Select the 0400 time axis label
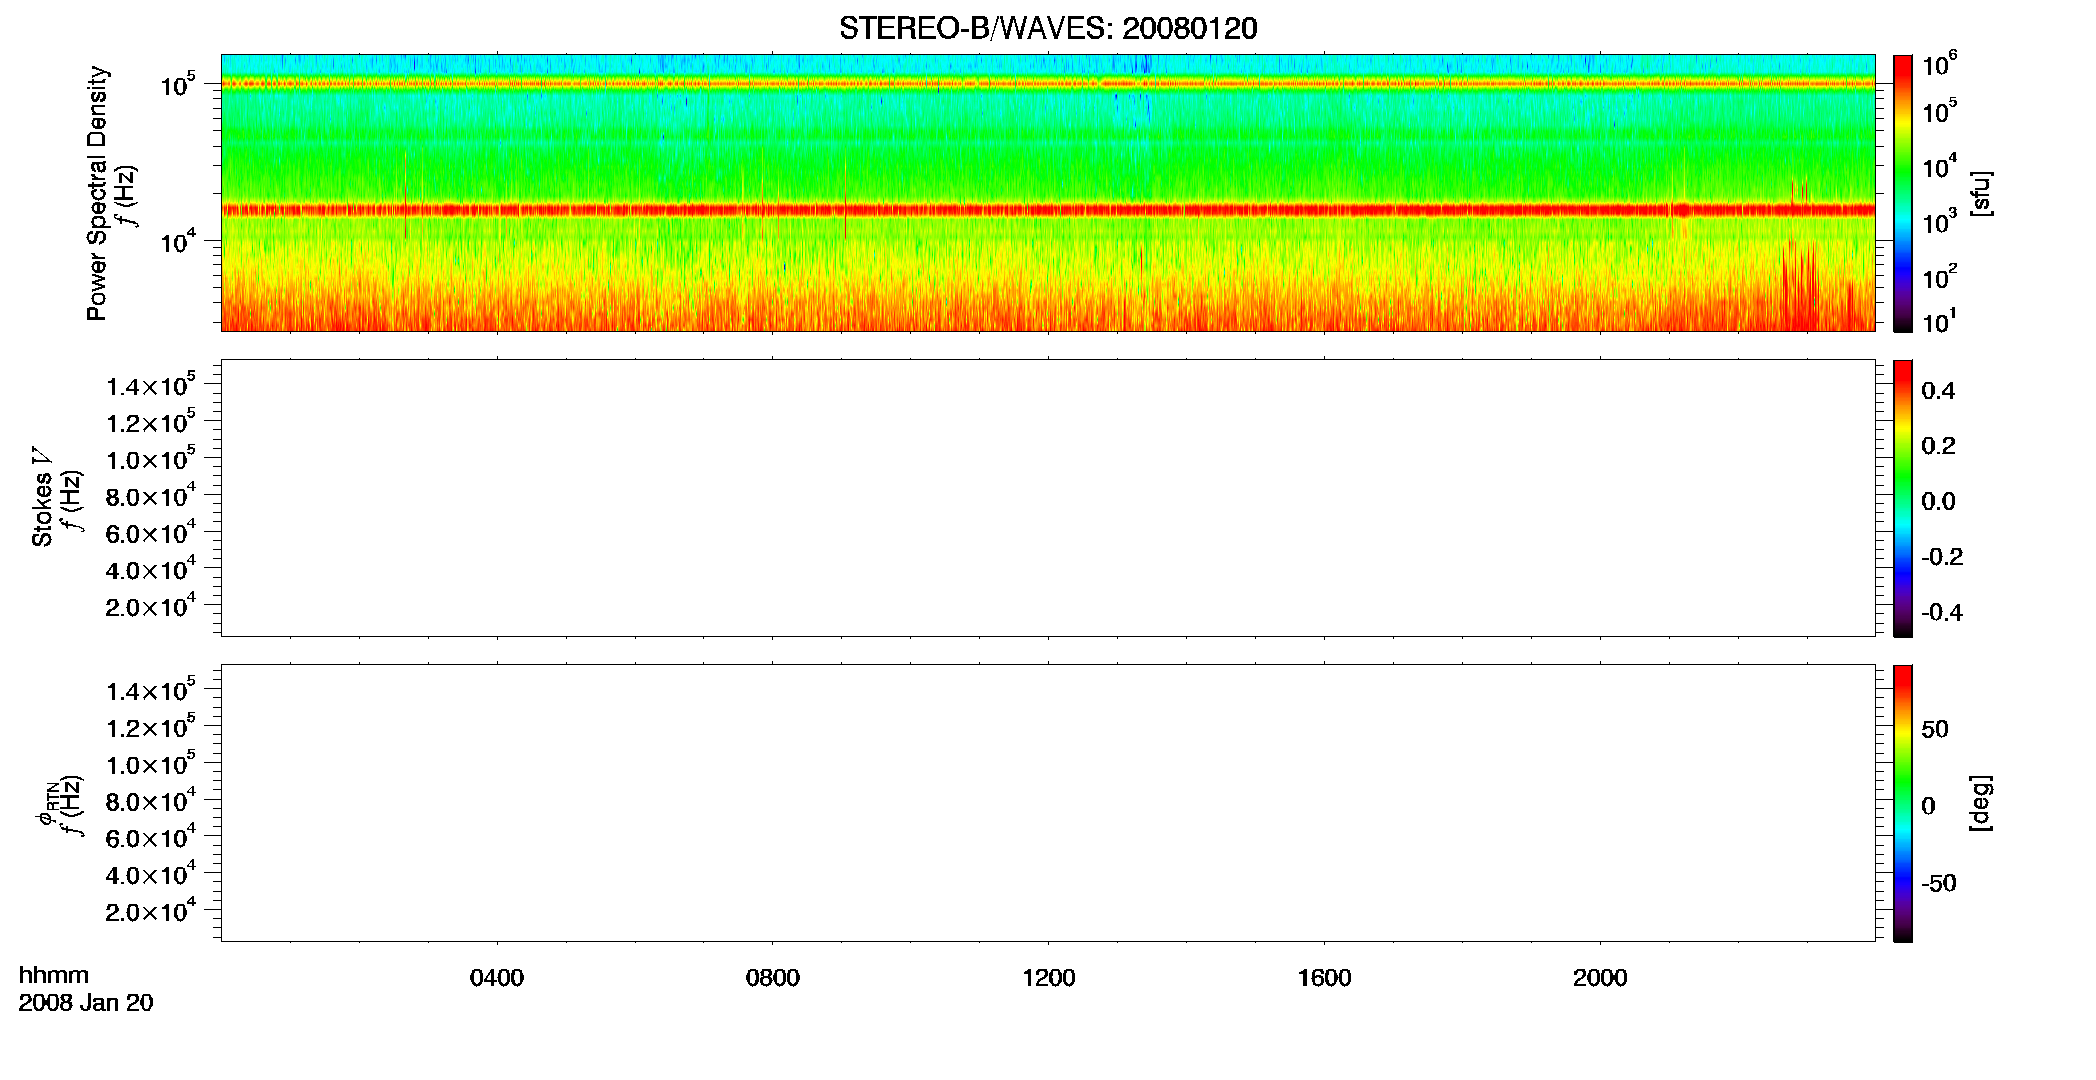The height and width of the screenshot is (1080, 2096). tap(497, 978)
